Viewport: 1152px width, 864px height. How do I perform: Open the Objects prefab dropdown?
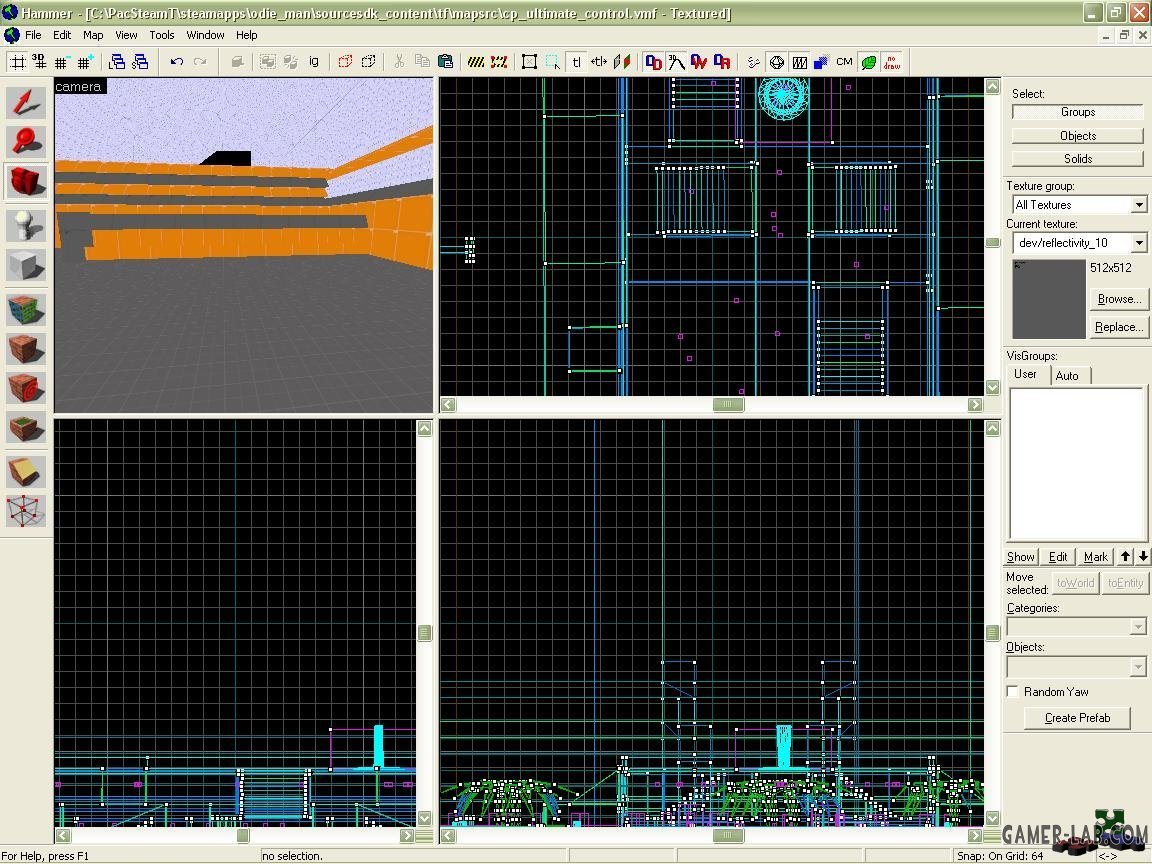pyautogui.click(x=1138, y=666)
